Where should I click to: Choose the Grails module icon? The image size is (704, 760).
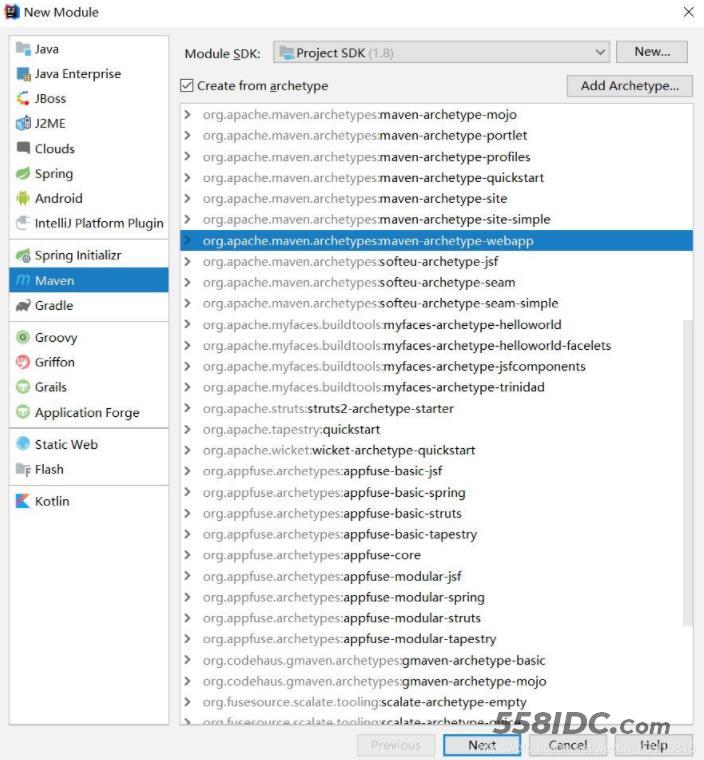coord(23,387)
